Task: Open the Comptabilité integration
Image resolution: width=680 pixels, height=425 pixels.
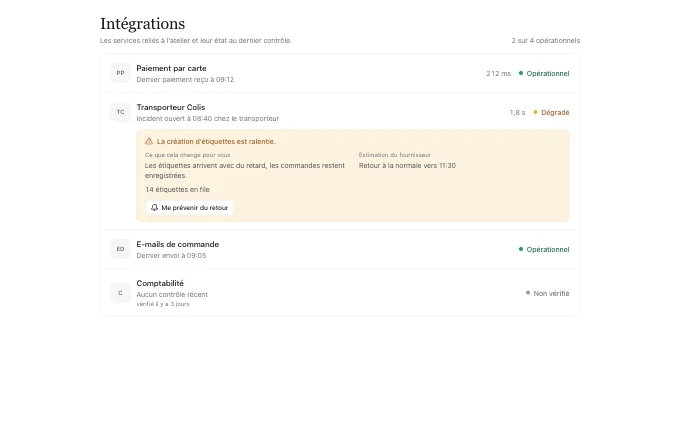Action: [340, 293]
